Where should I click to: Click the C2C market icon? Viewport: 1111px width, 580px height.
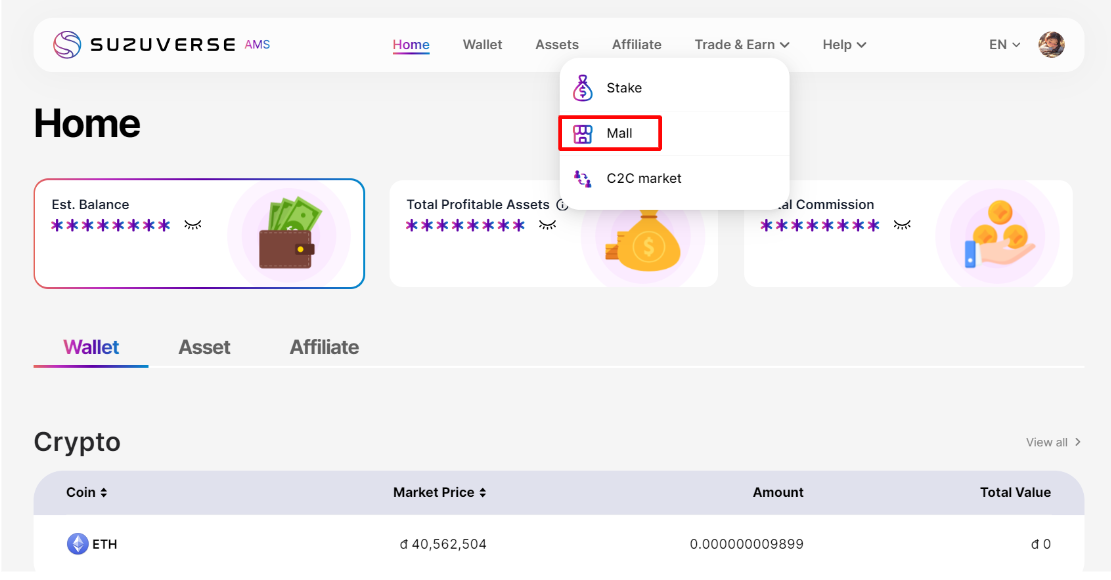(x=582, y=179)
